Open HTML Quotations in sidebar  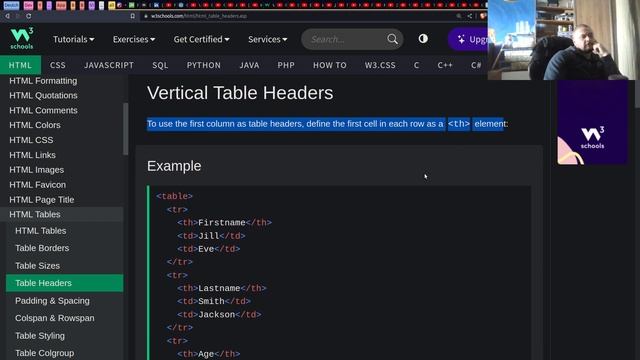(x=43, y=96)
